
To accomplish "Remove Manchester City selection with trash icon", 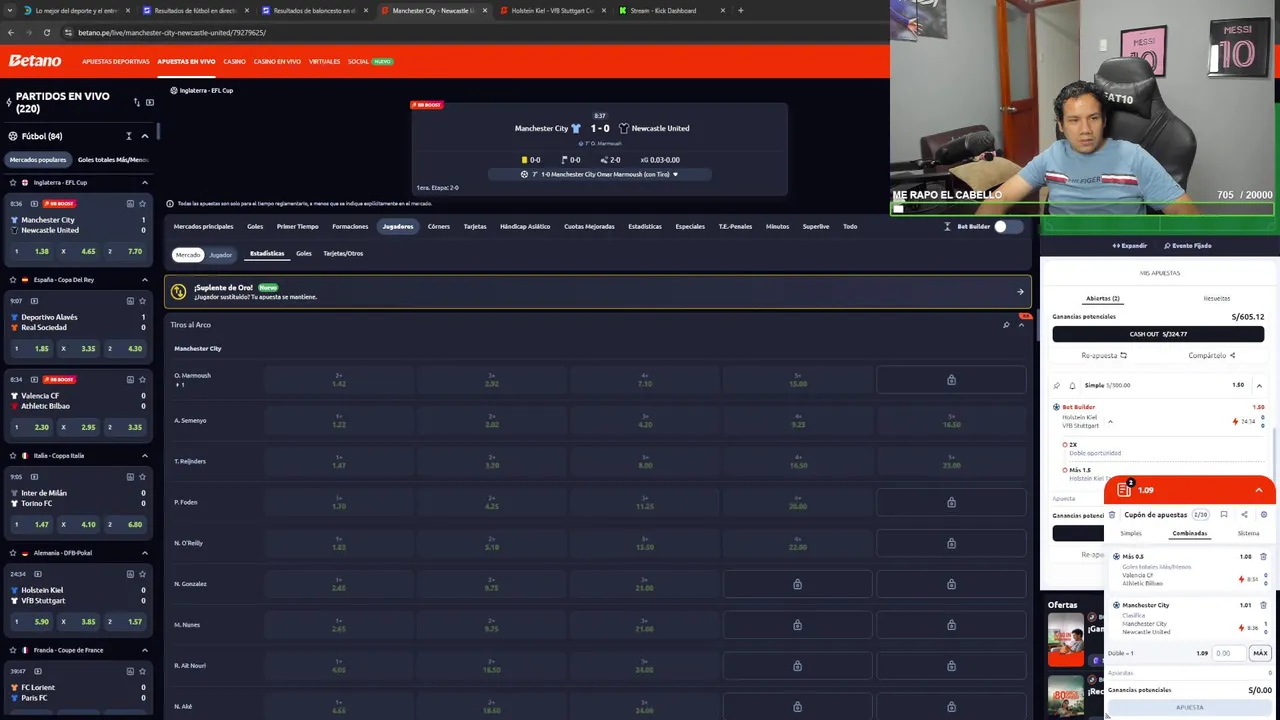I will tap(1263, 605).
